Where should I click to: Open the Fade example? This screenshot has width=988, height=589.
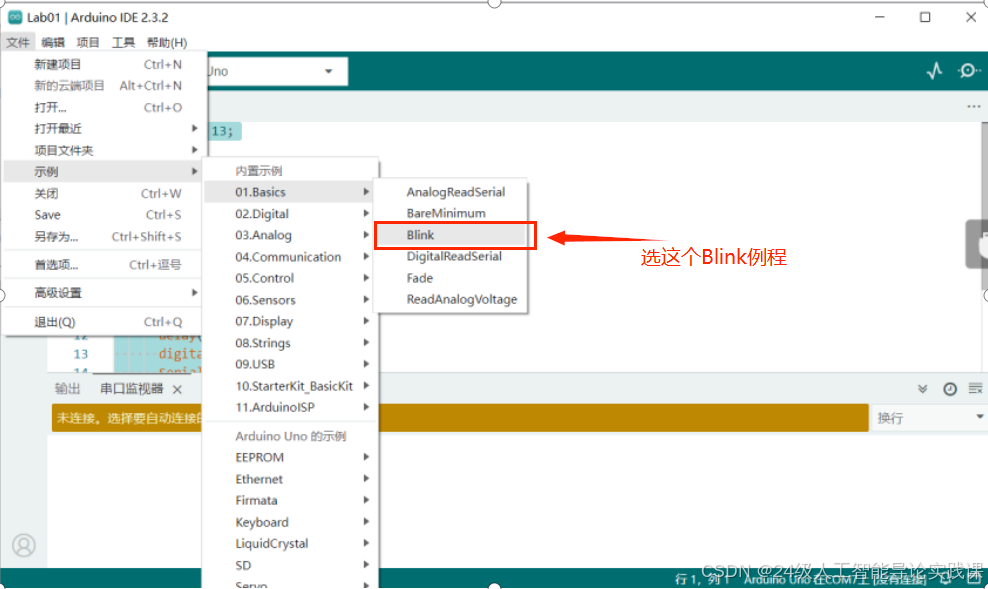451,278
